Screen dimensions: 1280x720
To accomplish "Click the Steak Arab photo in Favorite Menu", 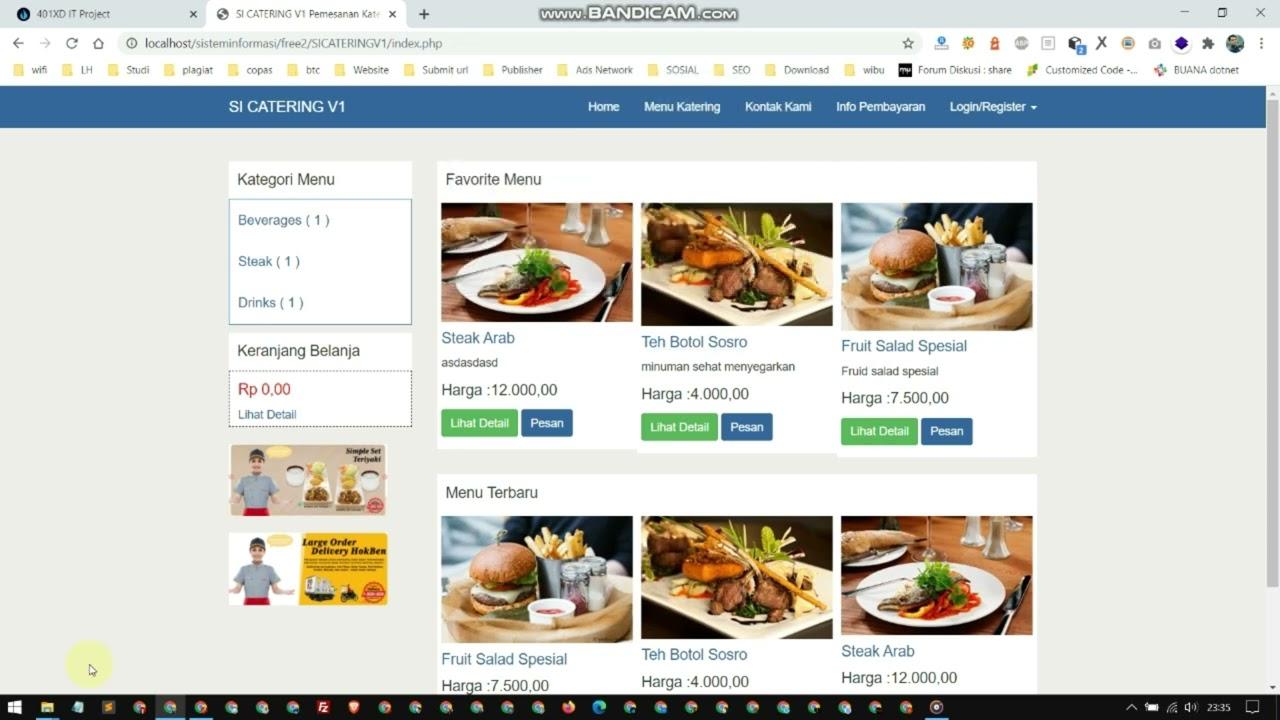I will 537,262.
